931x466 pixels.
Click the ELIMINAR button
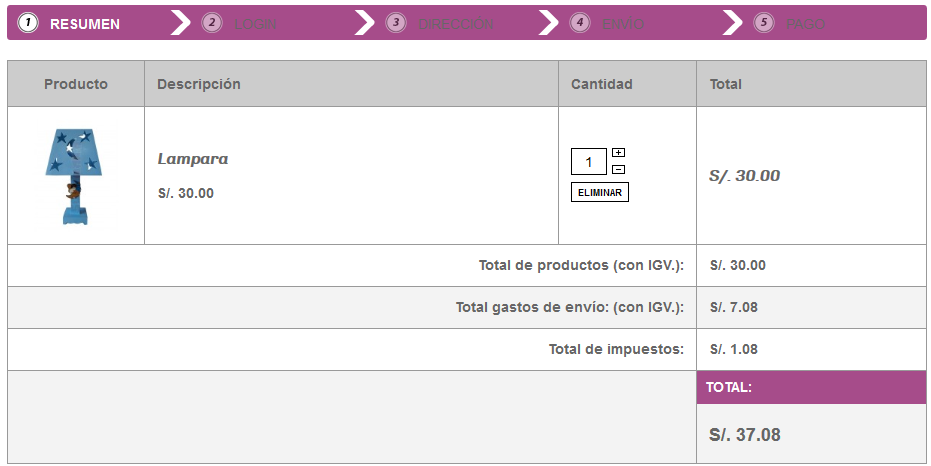[600, 192]
